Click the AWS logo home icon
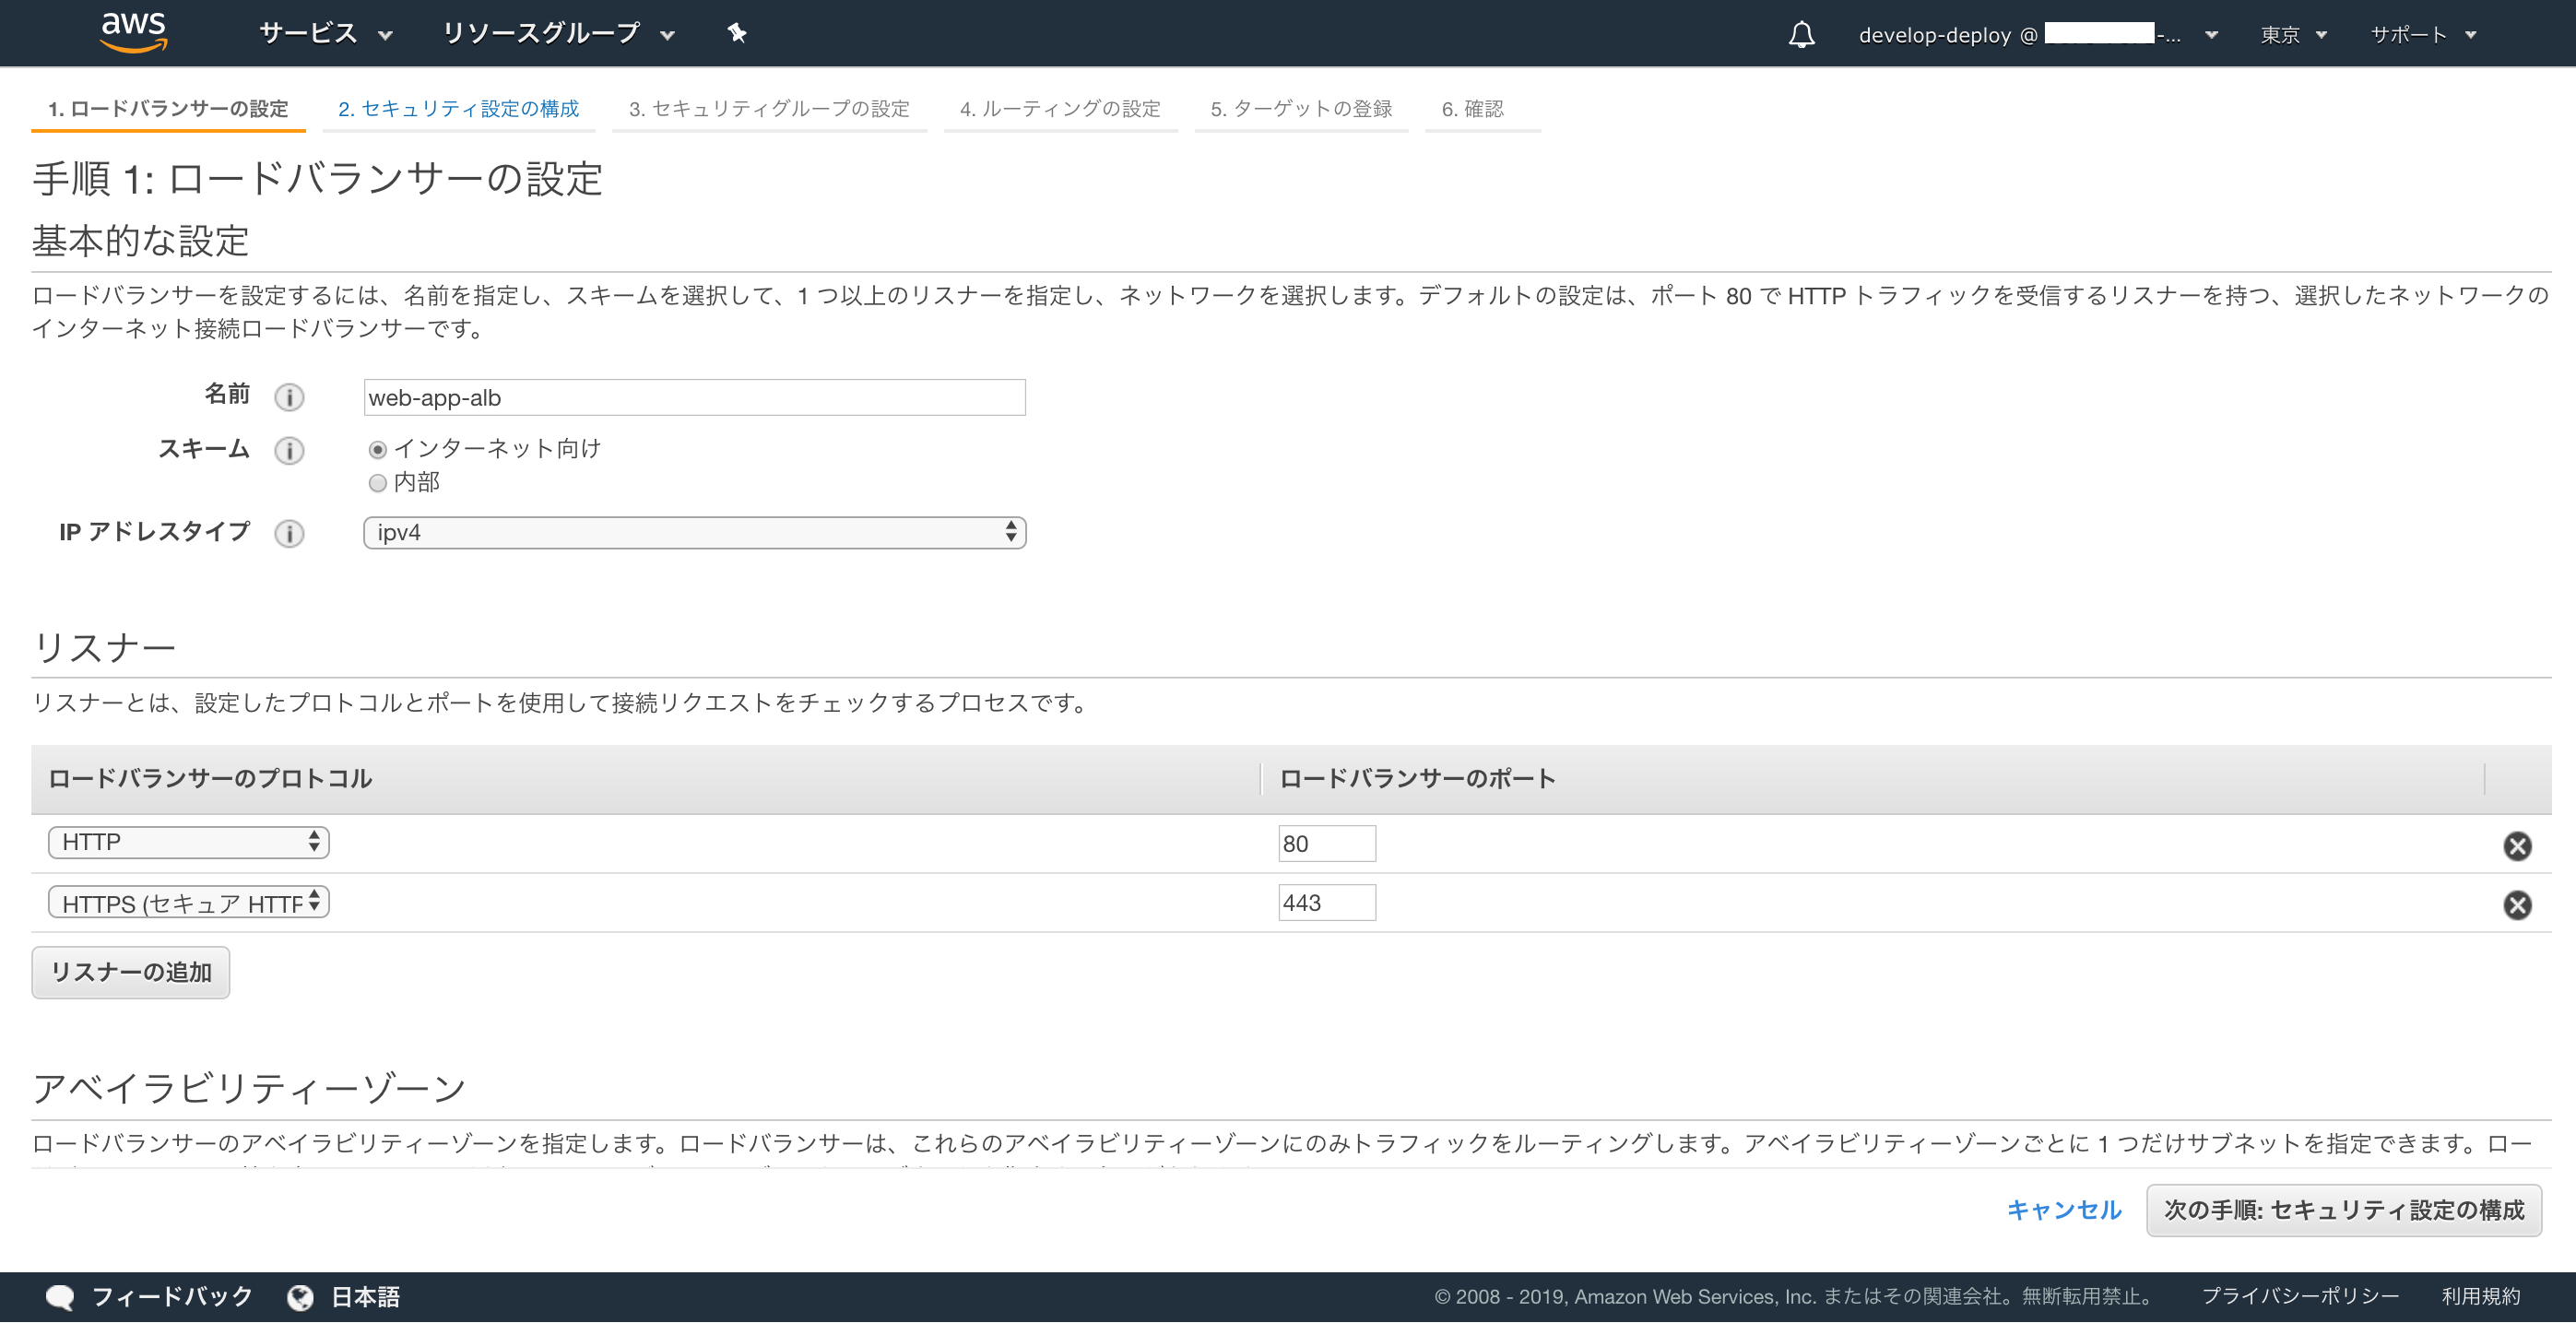Screen dimensions: 2576x1323 (133, 32)
